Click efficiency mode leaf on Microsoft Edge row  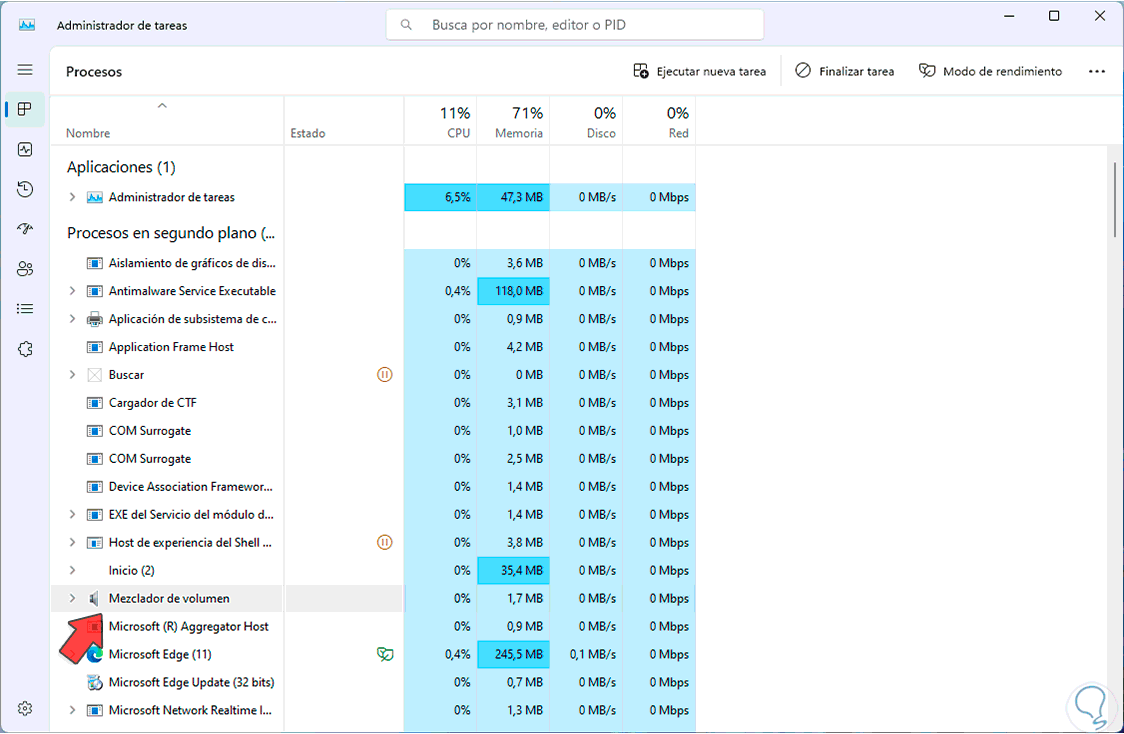coord(385,654)
